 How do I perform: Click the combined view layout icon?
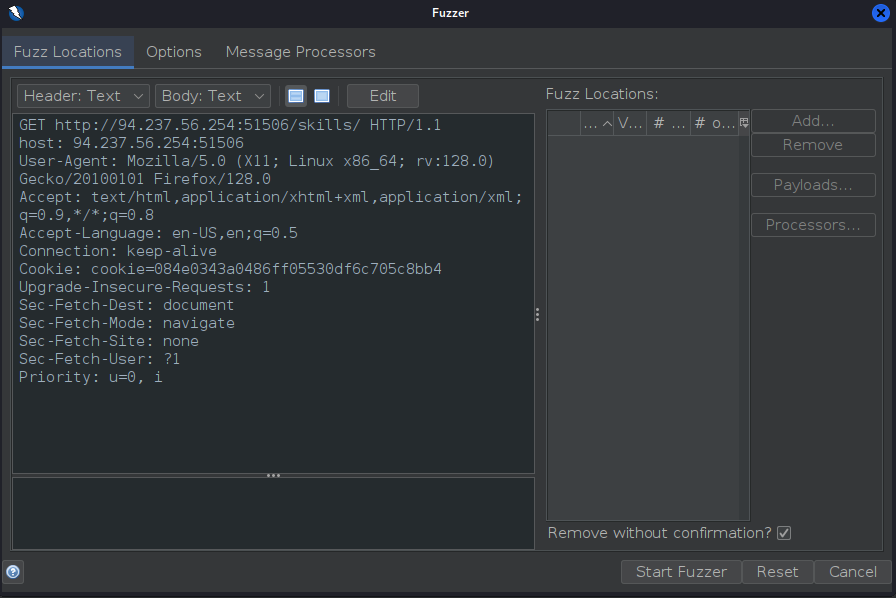pyautogui.click(x=322, y=96)
